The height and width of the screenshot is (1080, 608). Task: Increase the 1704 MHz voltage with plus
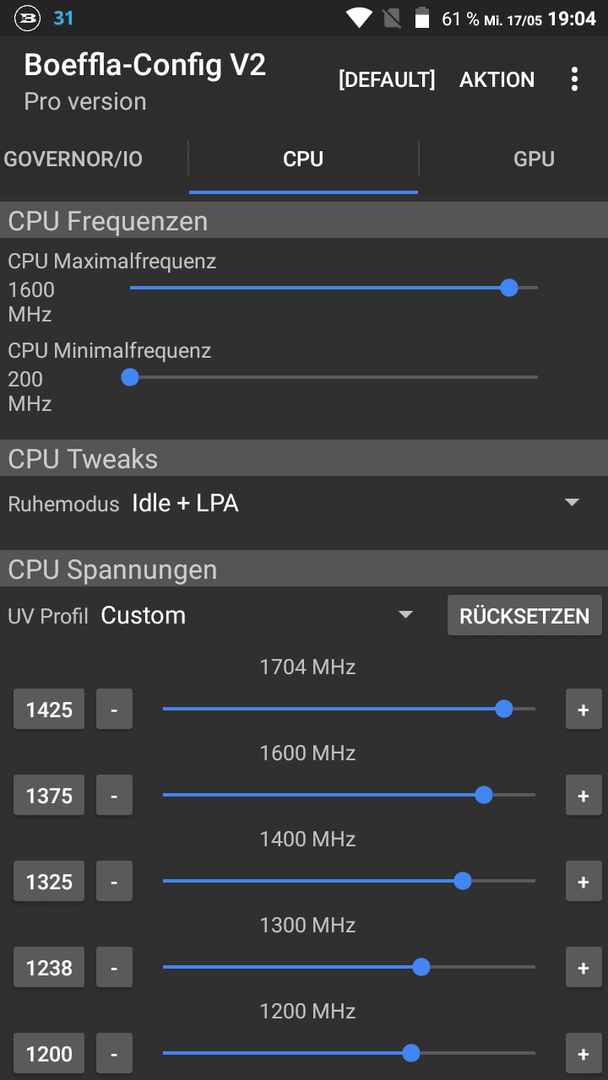(583, 709)
